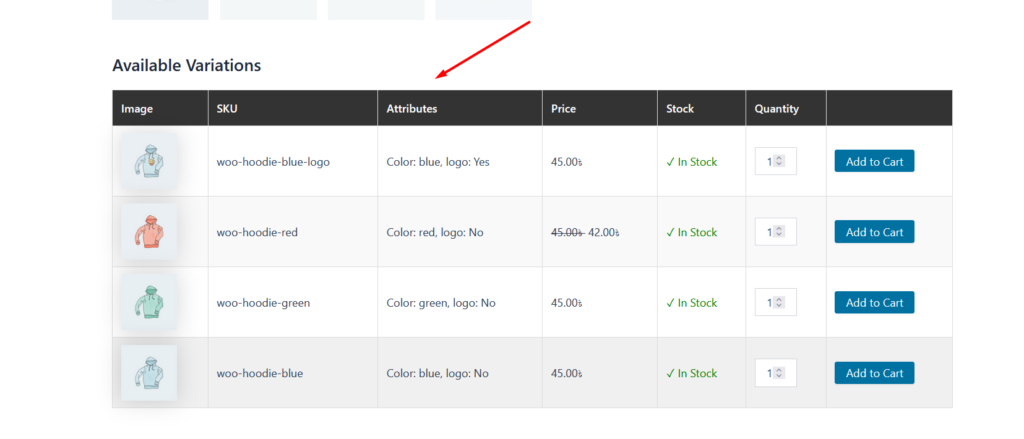Click the Quantity column header
The image size is (1024, 439).
[776, 108]
